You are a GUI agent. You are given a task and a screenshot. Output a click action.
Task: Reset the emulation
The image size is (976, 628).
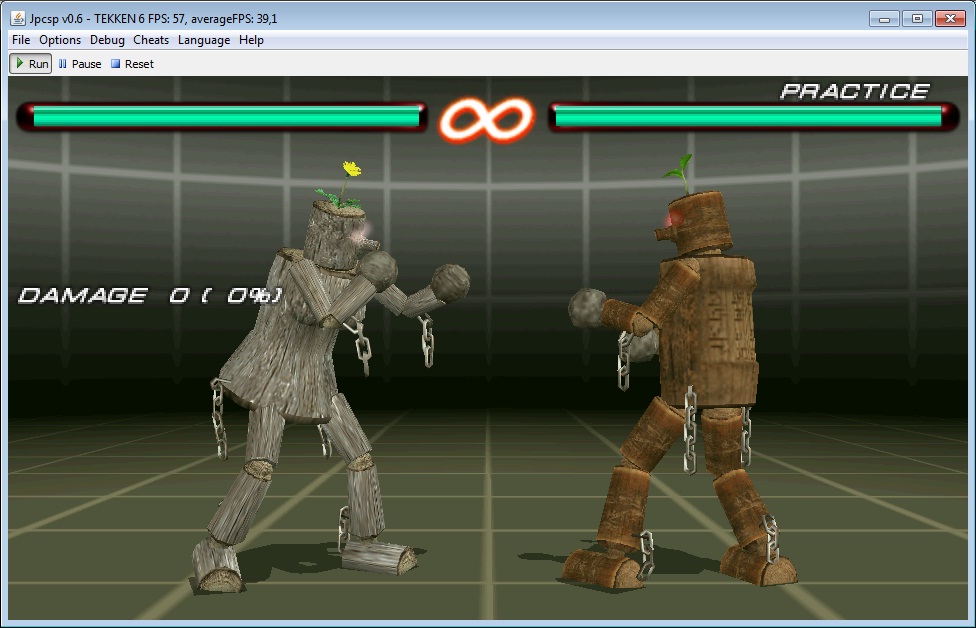[132, 63]
